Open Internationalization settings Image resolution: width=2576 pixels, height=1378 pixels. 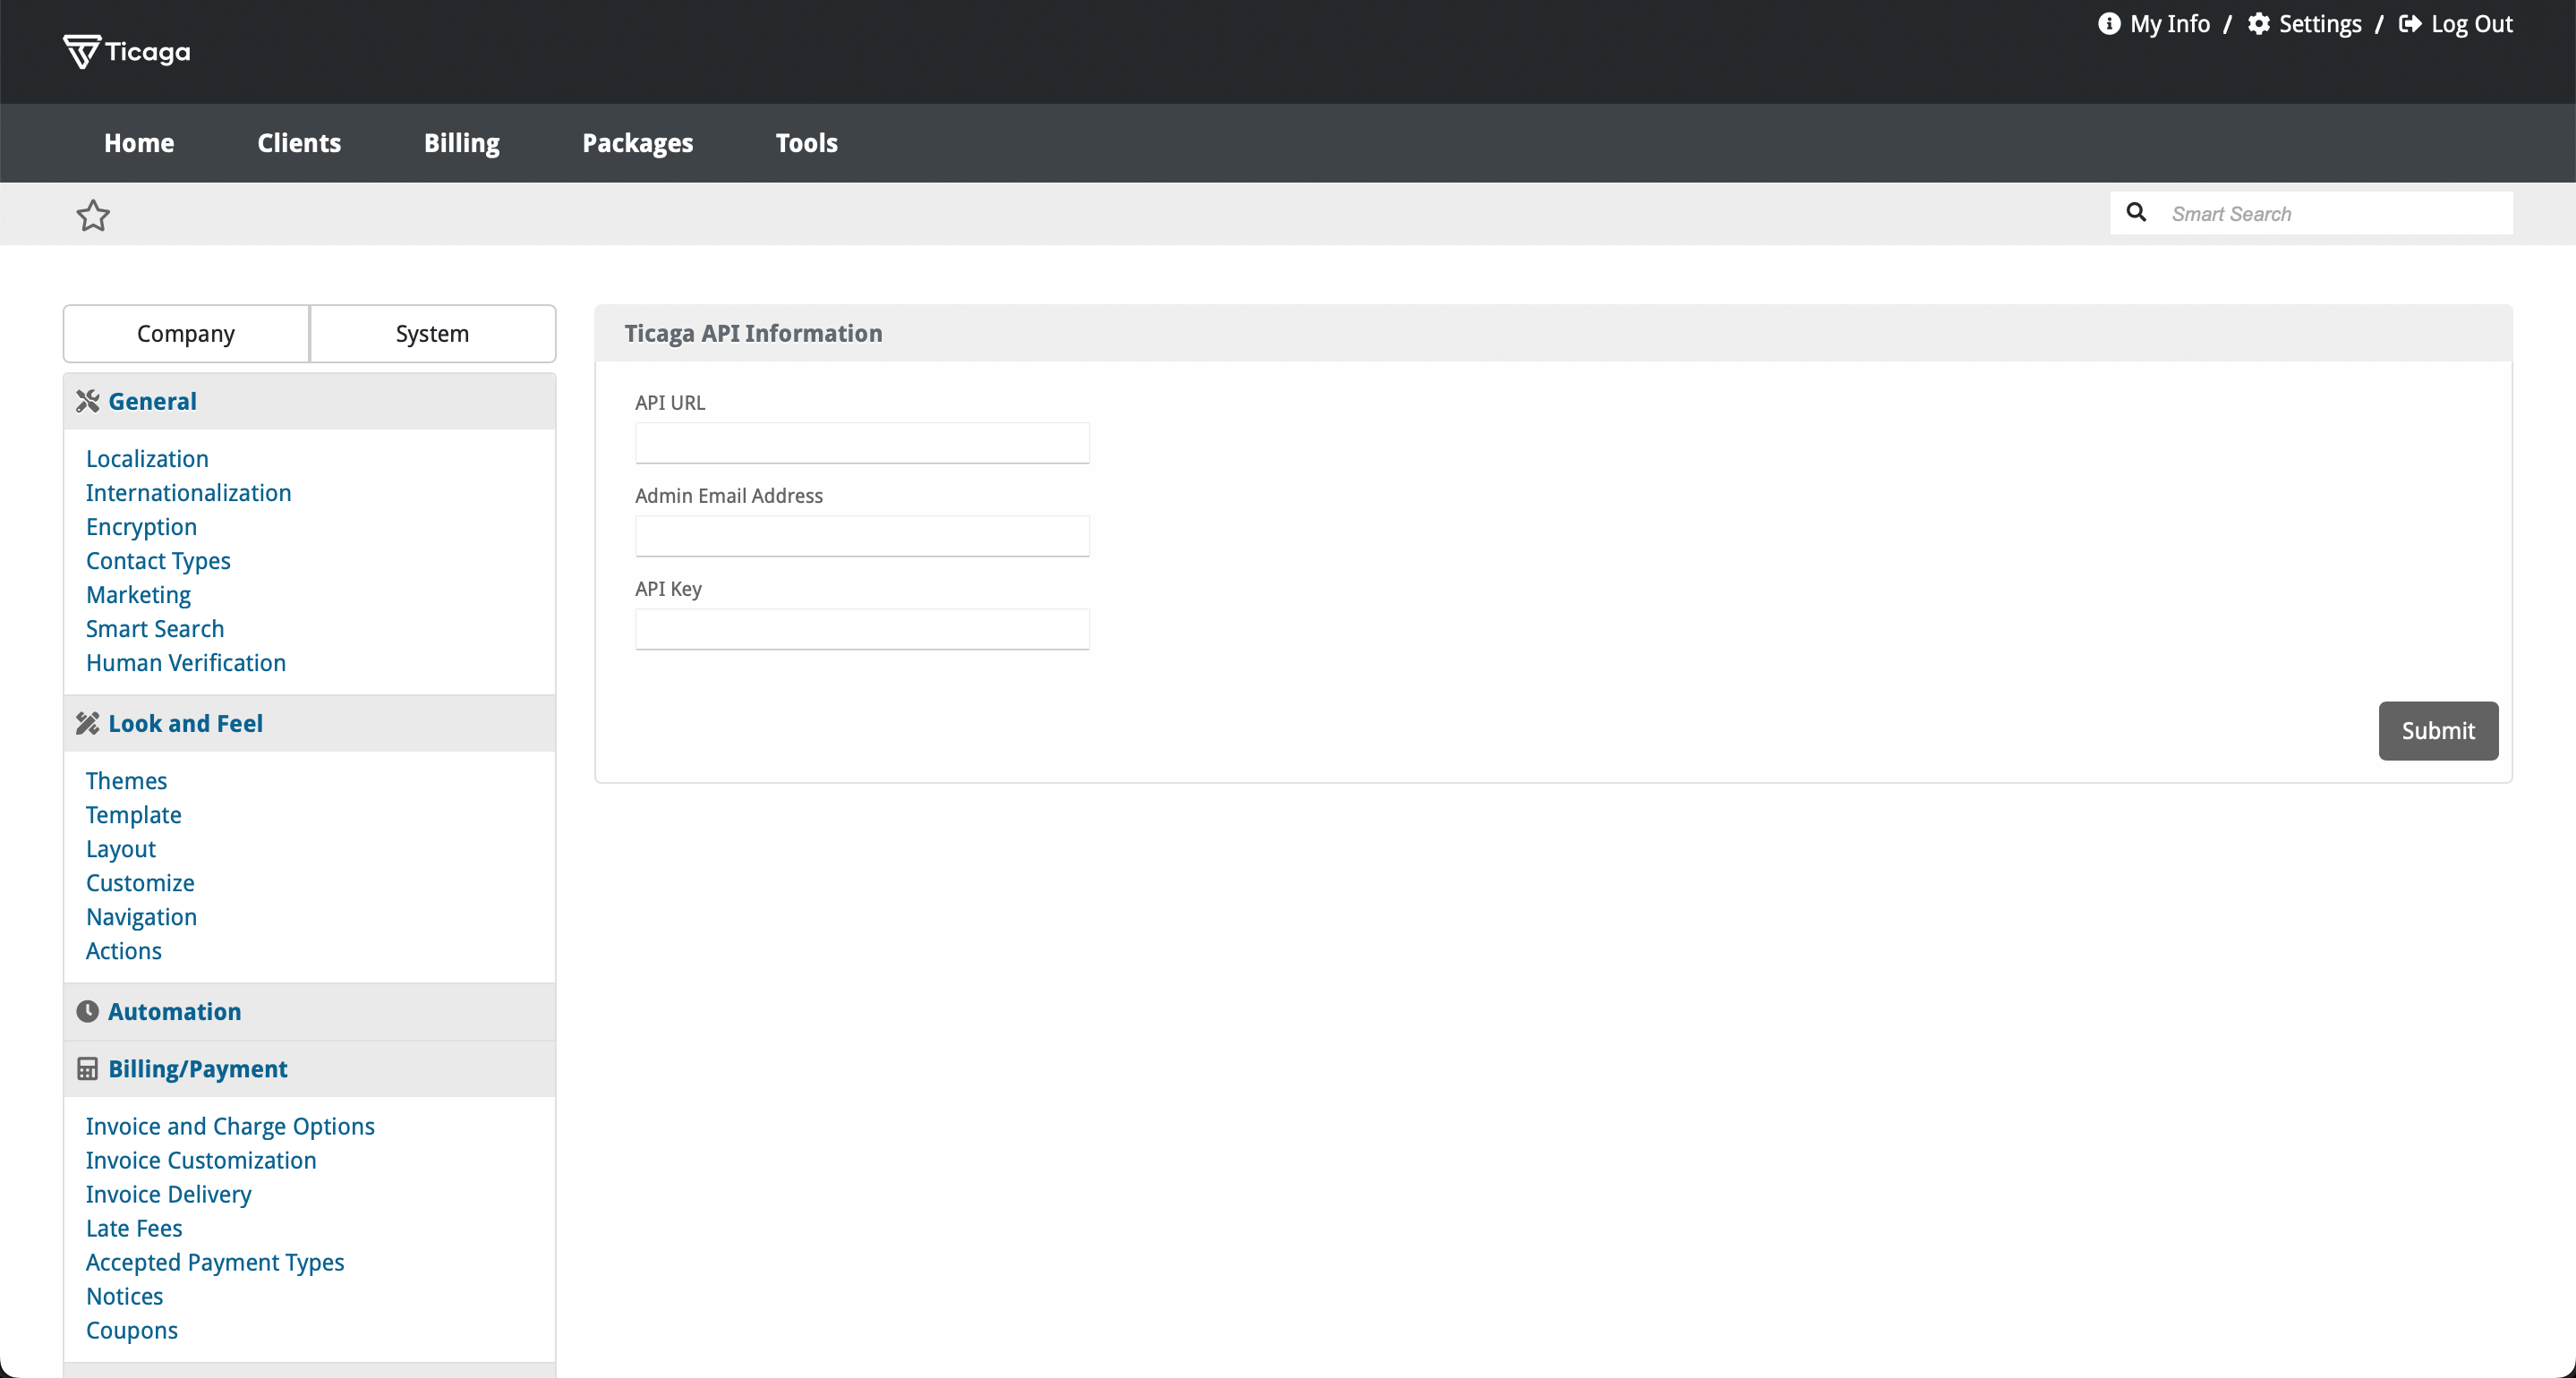[x=188, y=492]
